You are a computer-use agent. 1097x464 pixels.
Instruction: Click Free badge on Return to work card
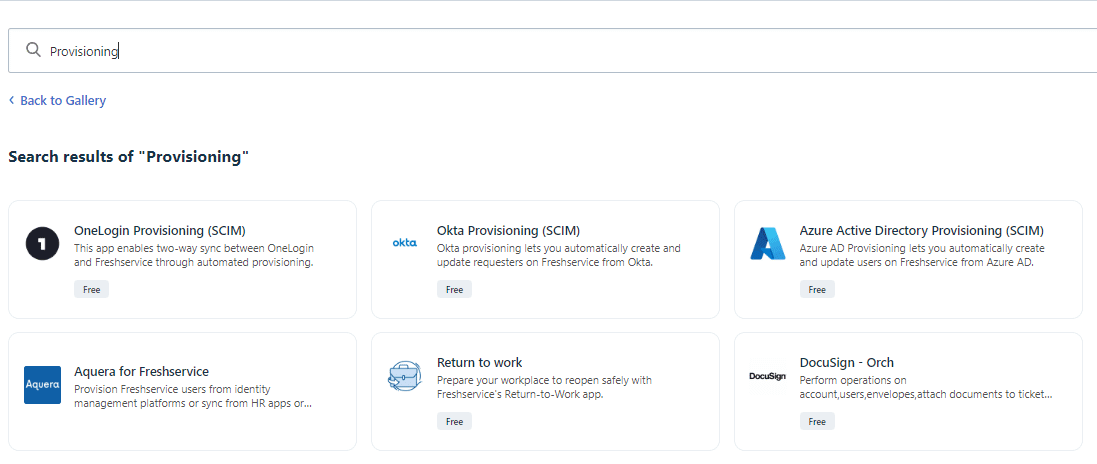(455, 421)
